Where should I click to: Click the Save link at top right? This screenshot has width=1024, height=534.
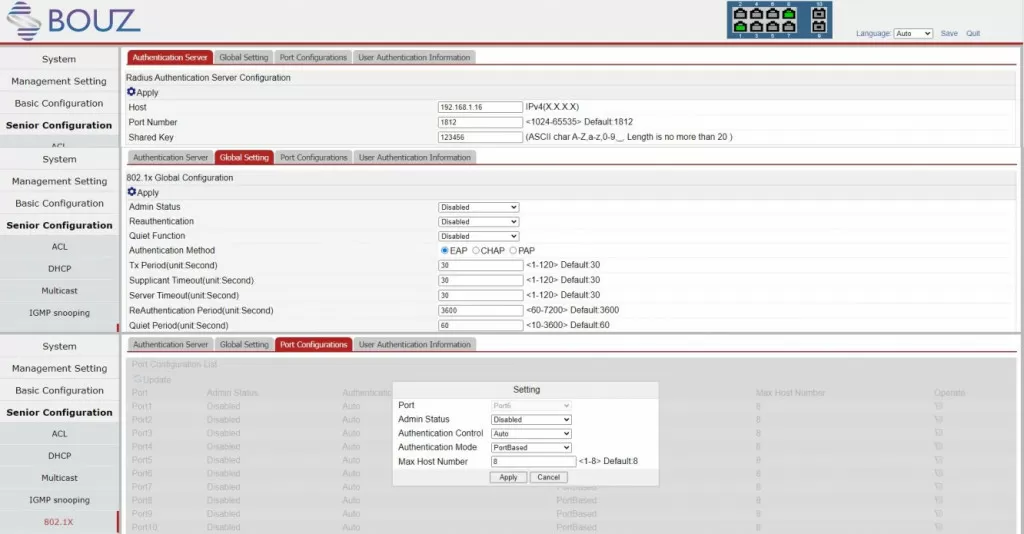coord(949,33)
